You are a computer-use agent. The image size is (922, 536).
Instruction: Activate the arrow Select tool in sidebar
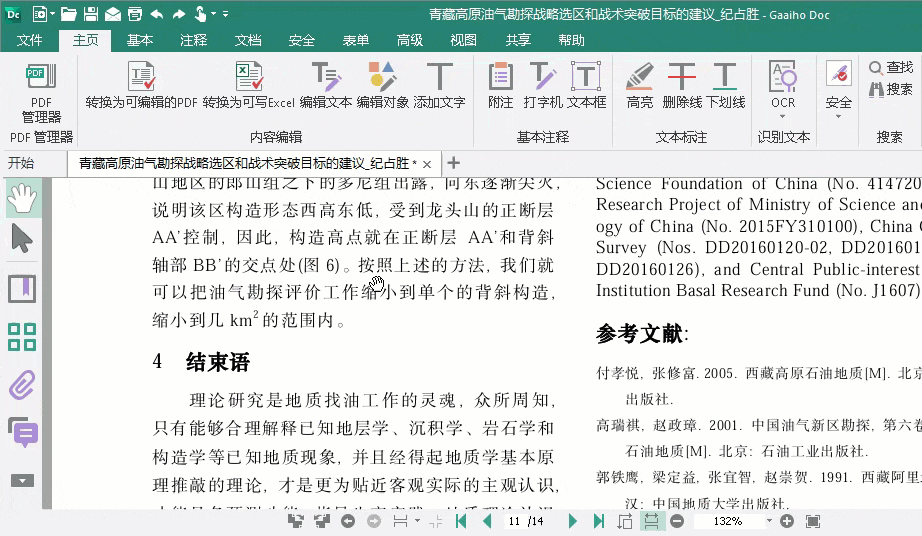point(22,239)
